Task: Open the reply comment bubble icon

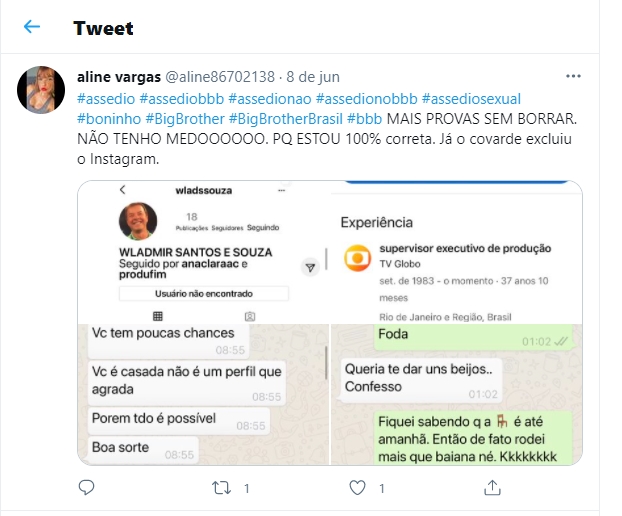Action: [86, 487]
